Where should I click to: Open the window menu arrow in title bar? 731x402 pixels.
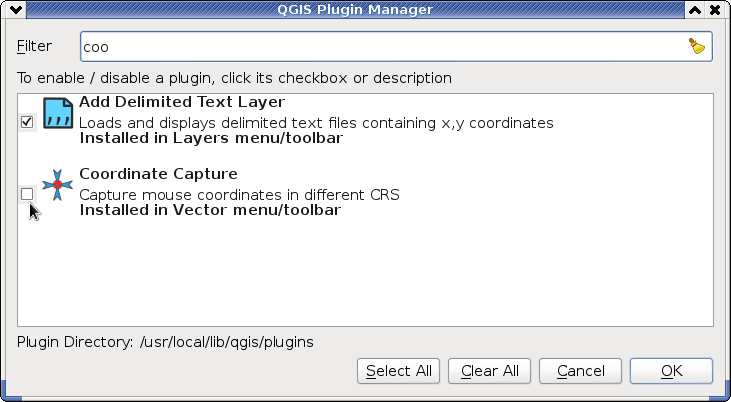point(15,10)
